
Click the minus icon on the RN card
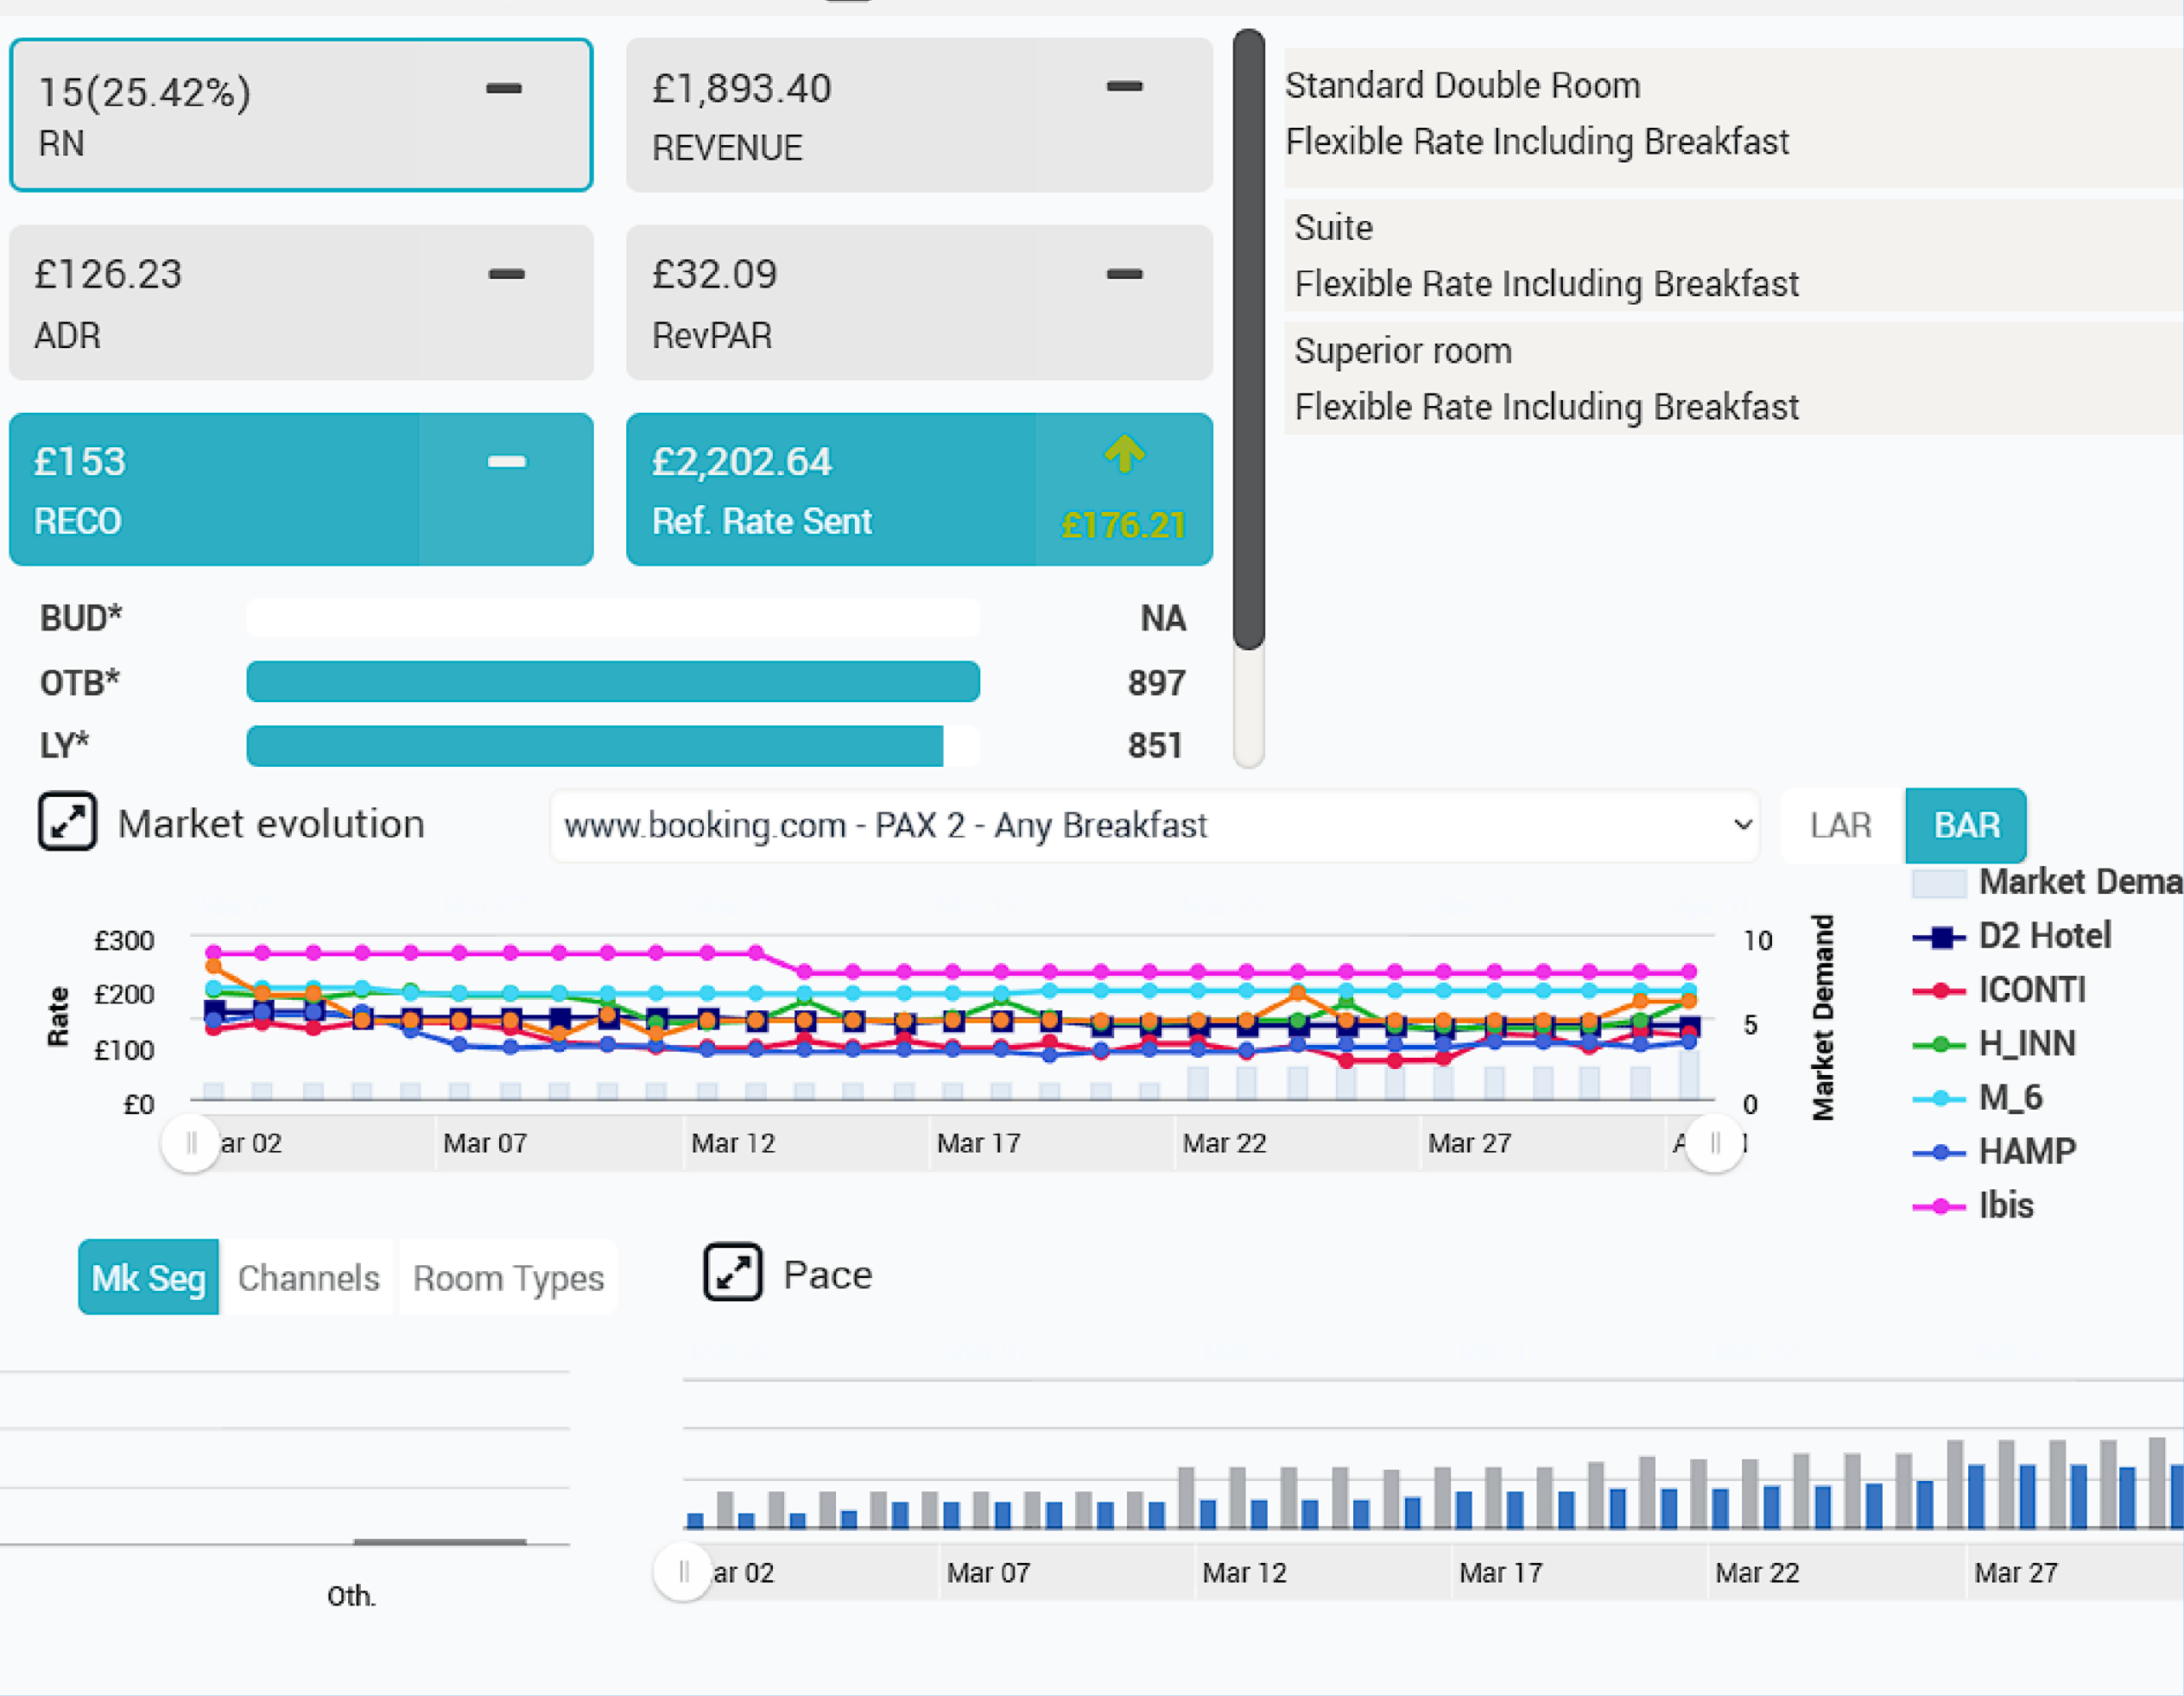504,89
